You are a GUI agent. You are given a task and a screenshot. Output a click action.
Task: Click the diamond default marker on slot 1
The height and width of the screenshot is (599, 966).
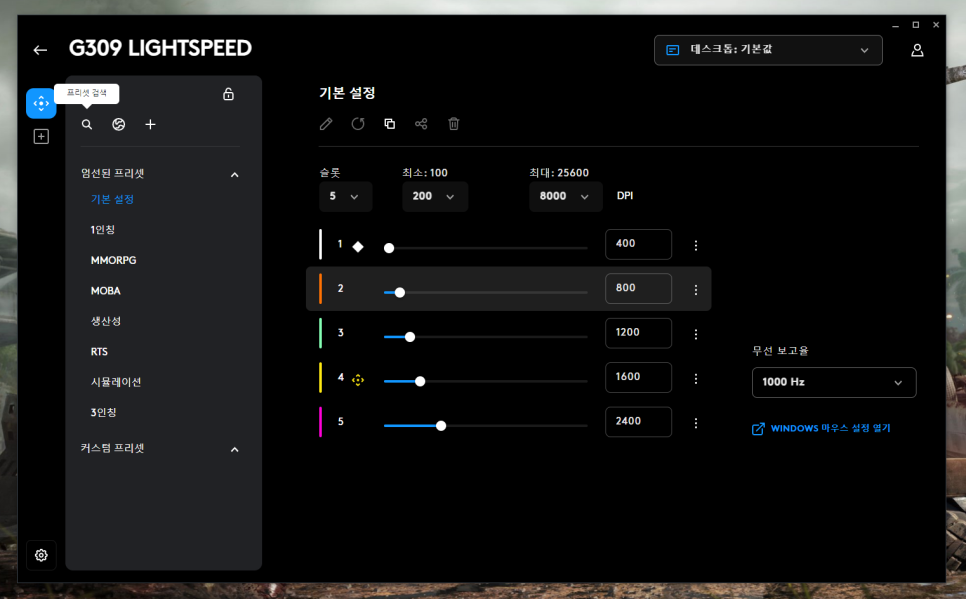358,247
